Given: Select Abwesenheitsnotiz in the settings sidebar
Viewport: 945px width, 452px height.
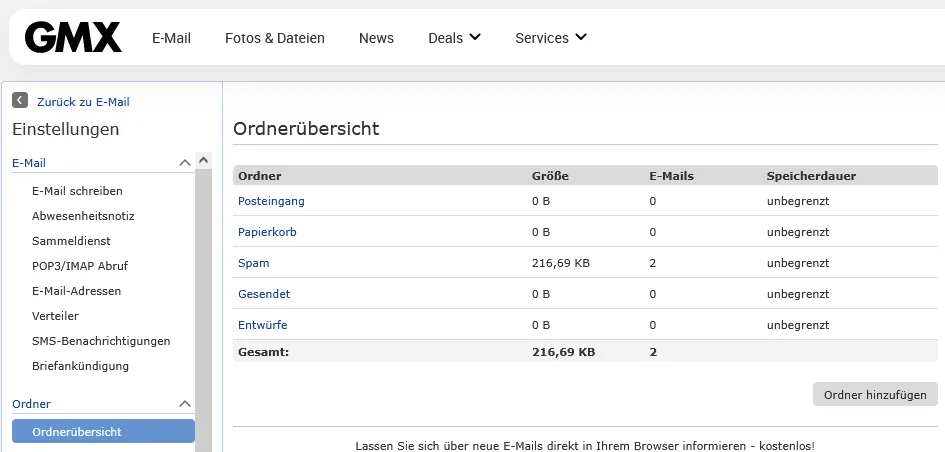Looking at the screenshot, I should tap(83, 216).
